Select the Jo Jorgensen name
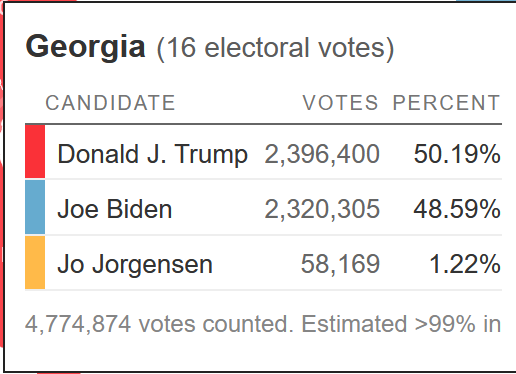Screen dimensions: 516x374 pos(135,265)
